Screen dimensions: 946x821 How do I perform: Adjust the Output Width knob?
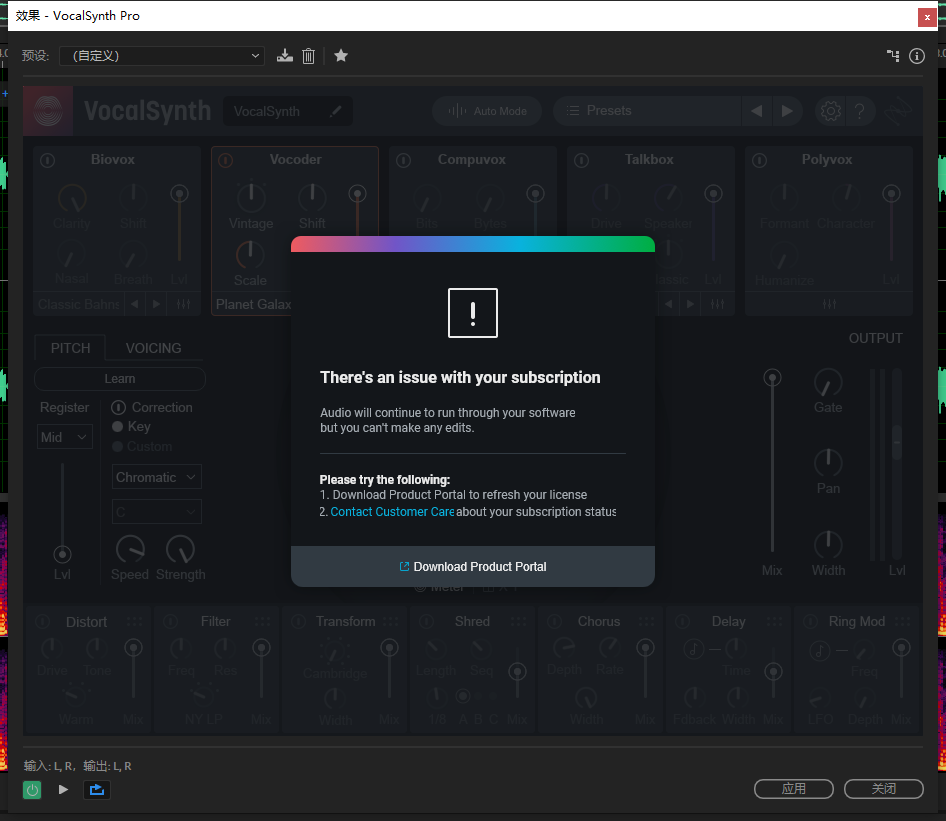[828, 545]
